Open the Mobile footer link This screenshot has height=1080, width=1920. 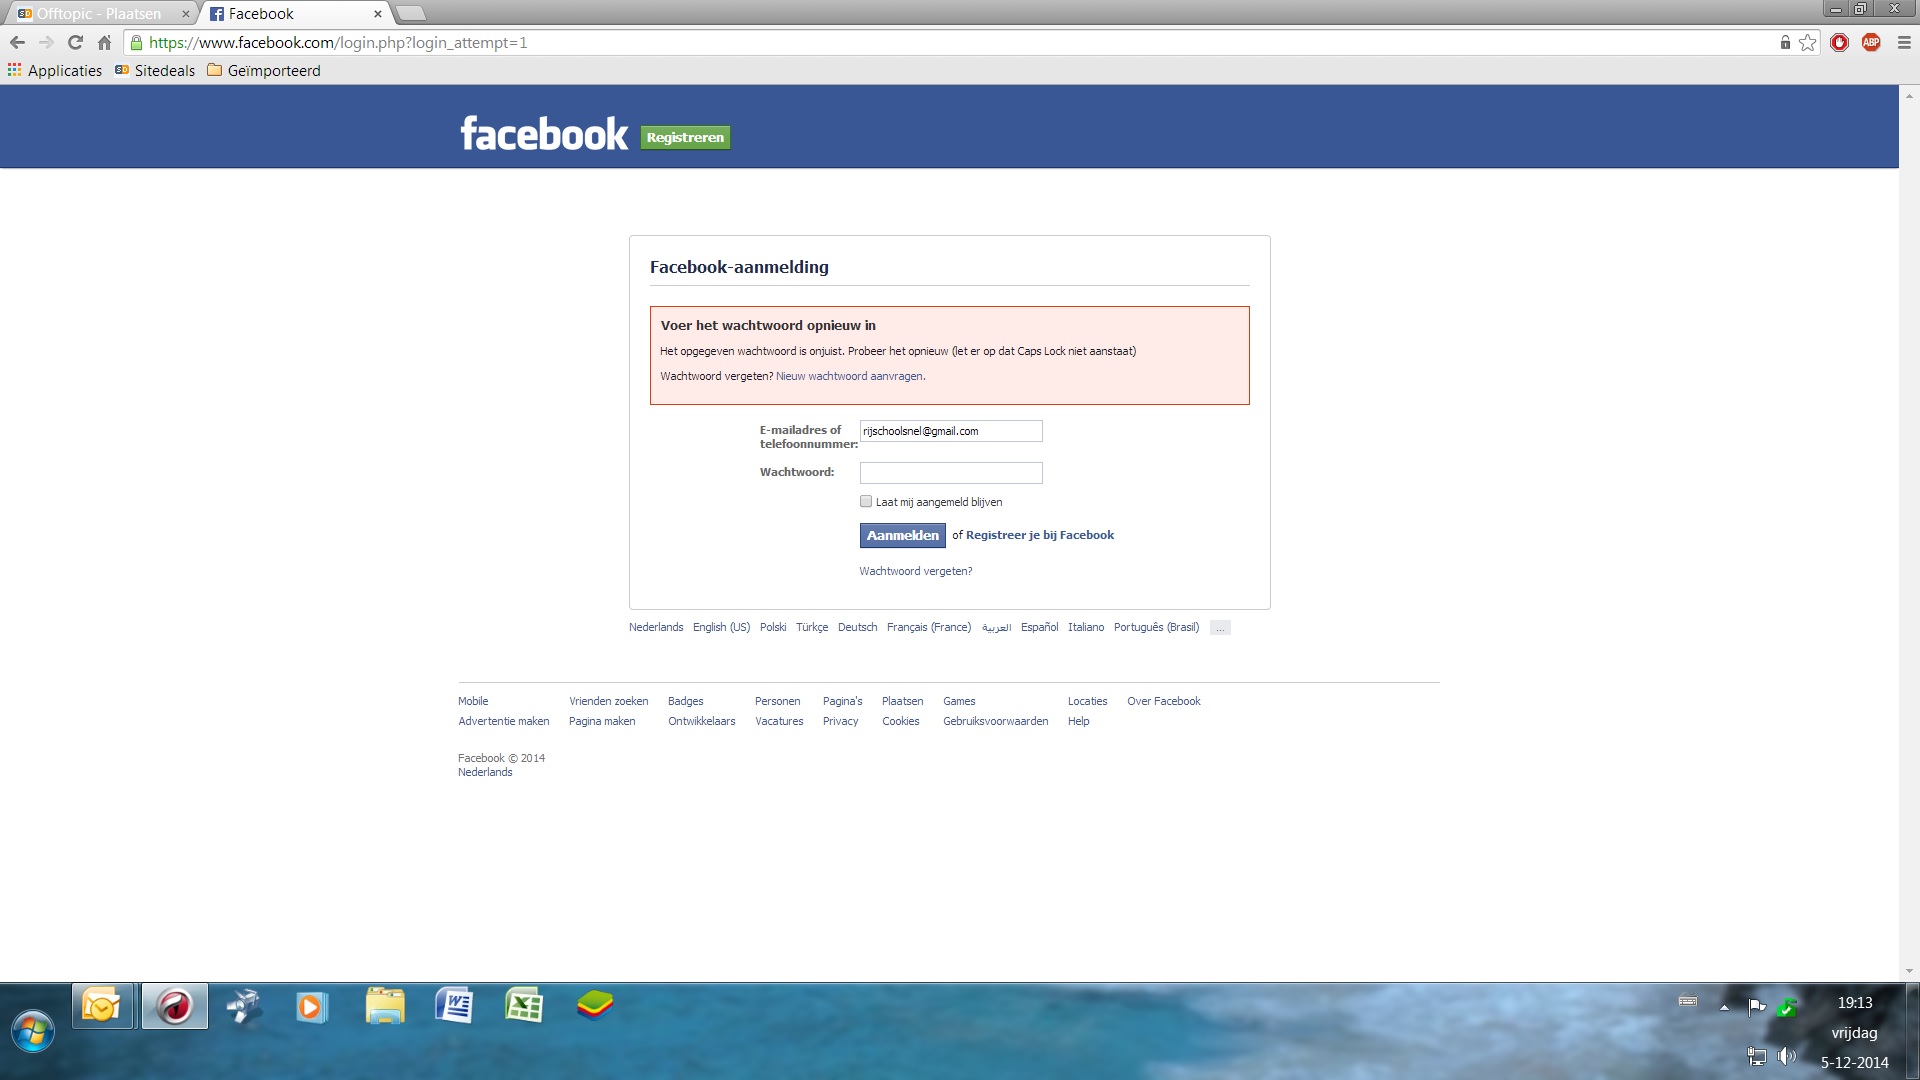(473, 701)
